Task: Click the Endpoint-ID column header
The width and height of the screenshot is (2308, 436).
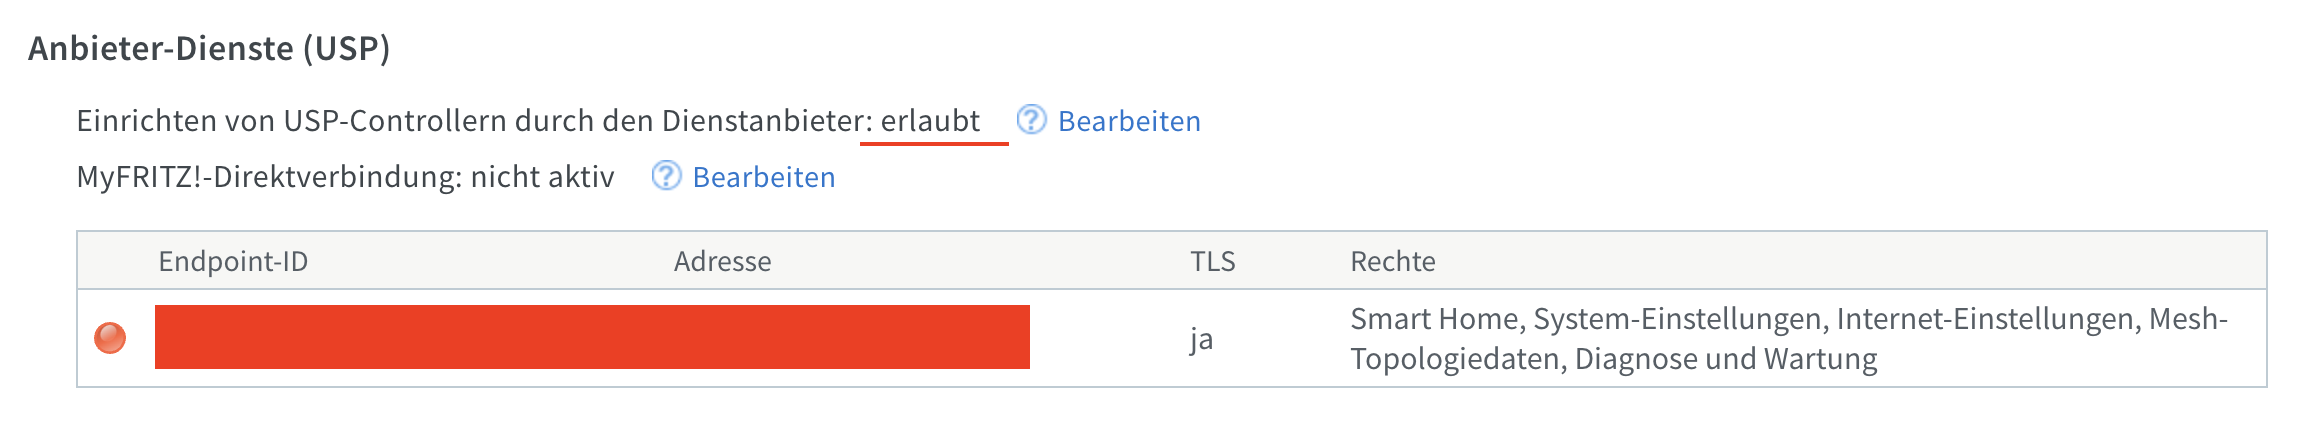Action: 233,261
